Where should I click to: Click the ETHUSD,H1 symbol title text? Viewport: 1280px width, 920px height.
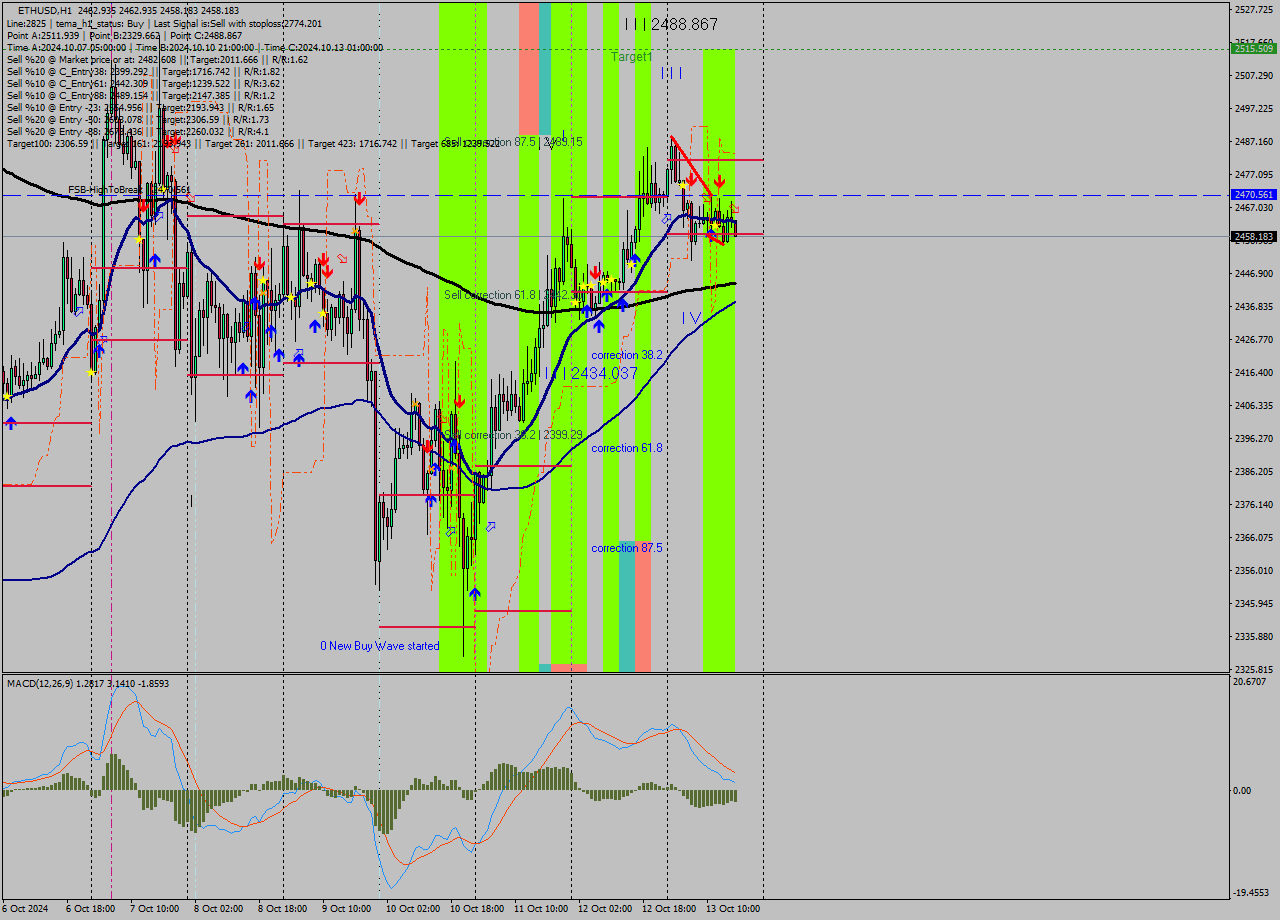(x=44, y=10)
